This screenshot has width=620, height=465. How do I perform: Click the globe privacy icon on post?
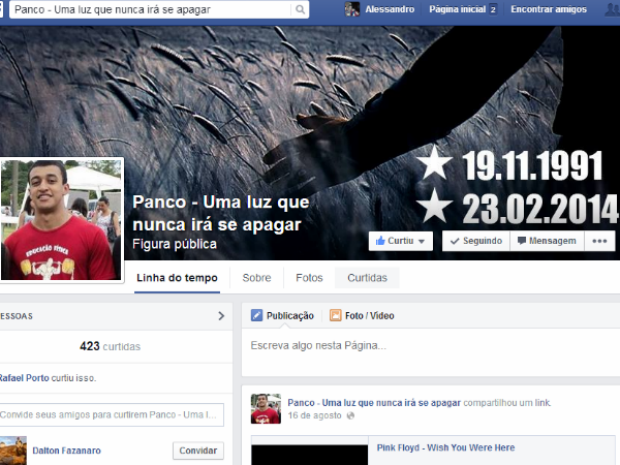coord(349,415)
